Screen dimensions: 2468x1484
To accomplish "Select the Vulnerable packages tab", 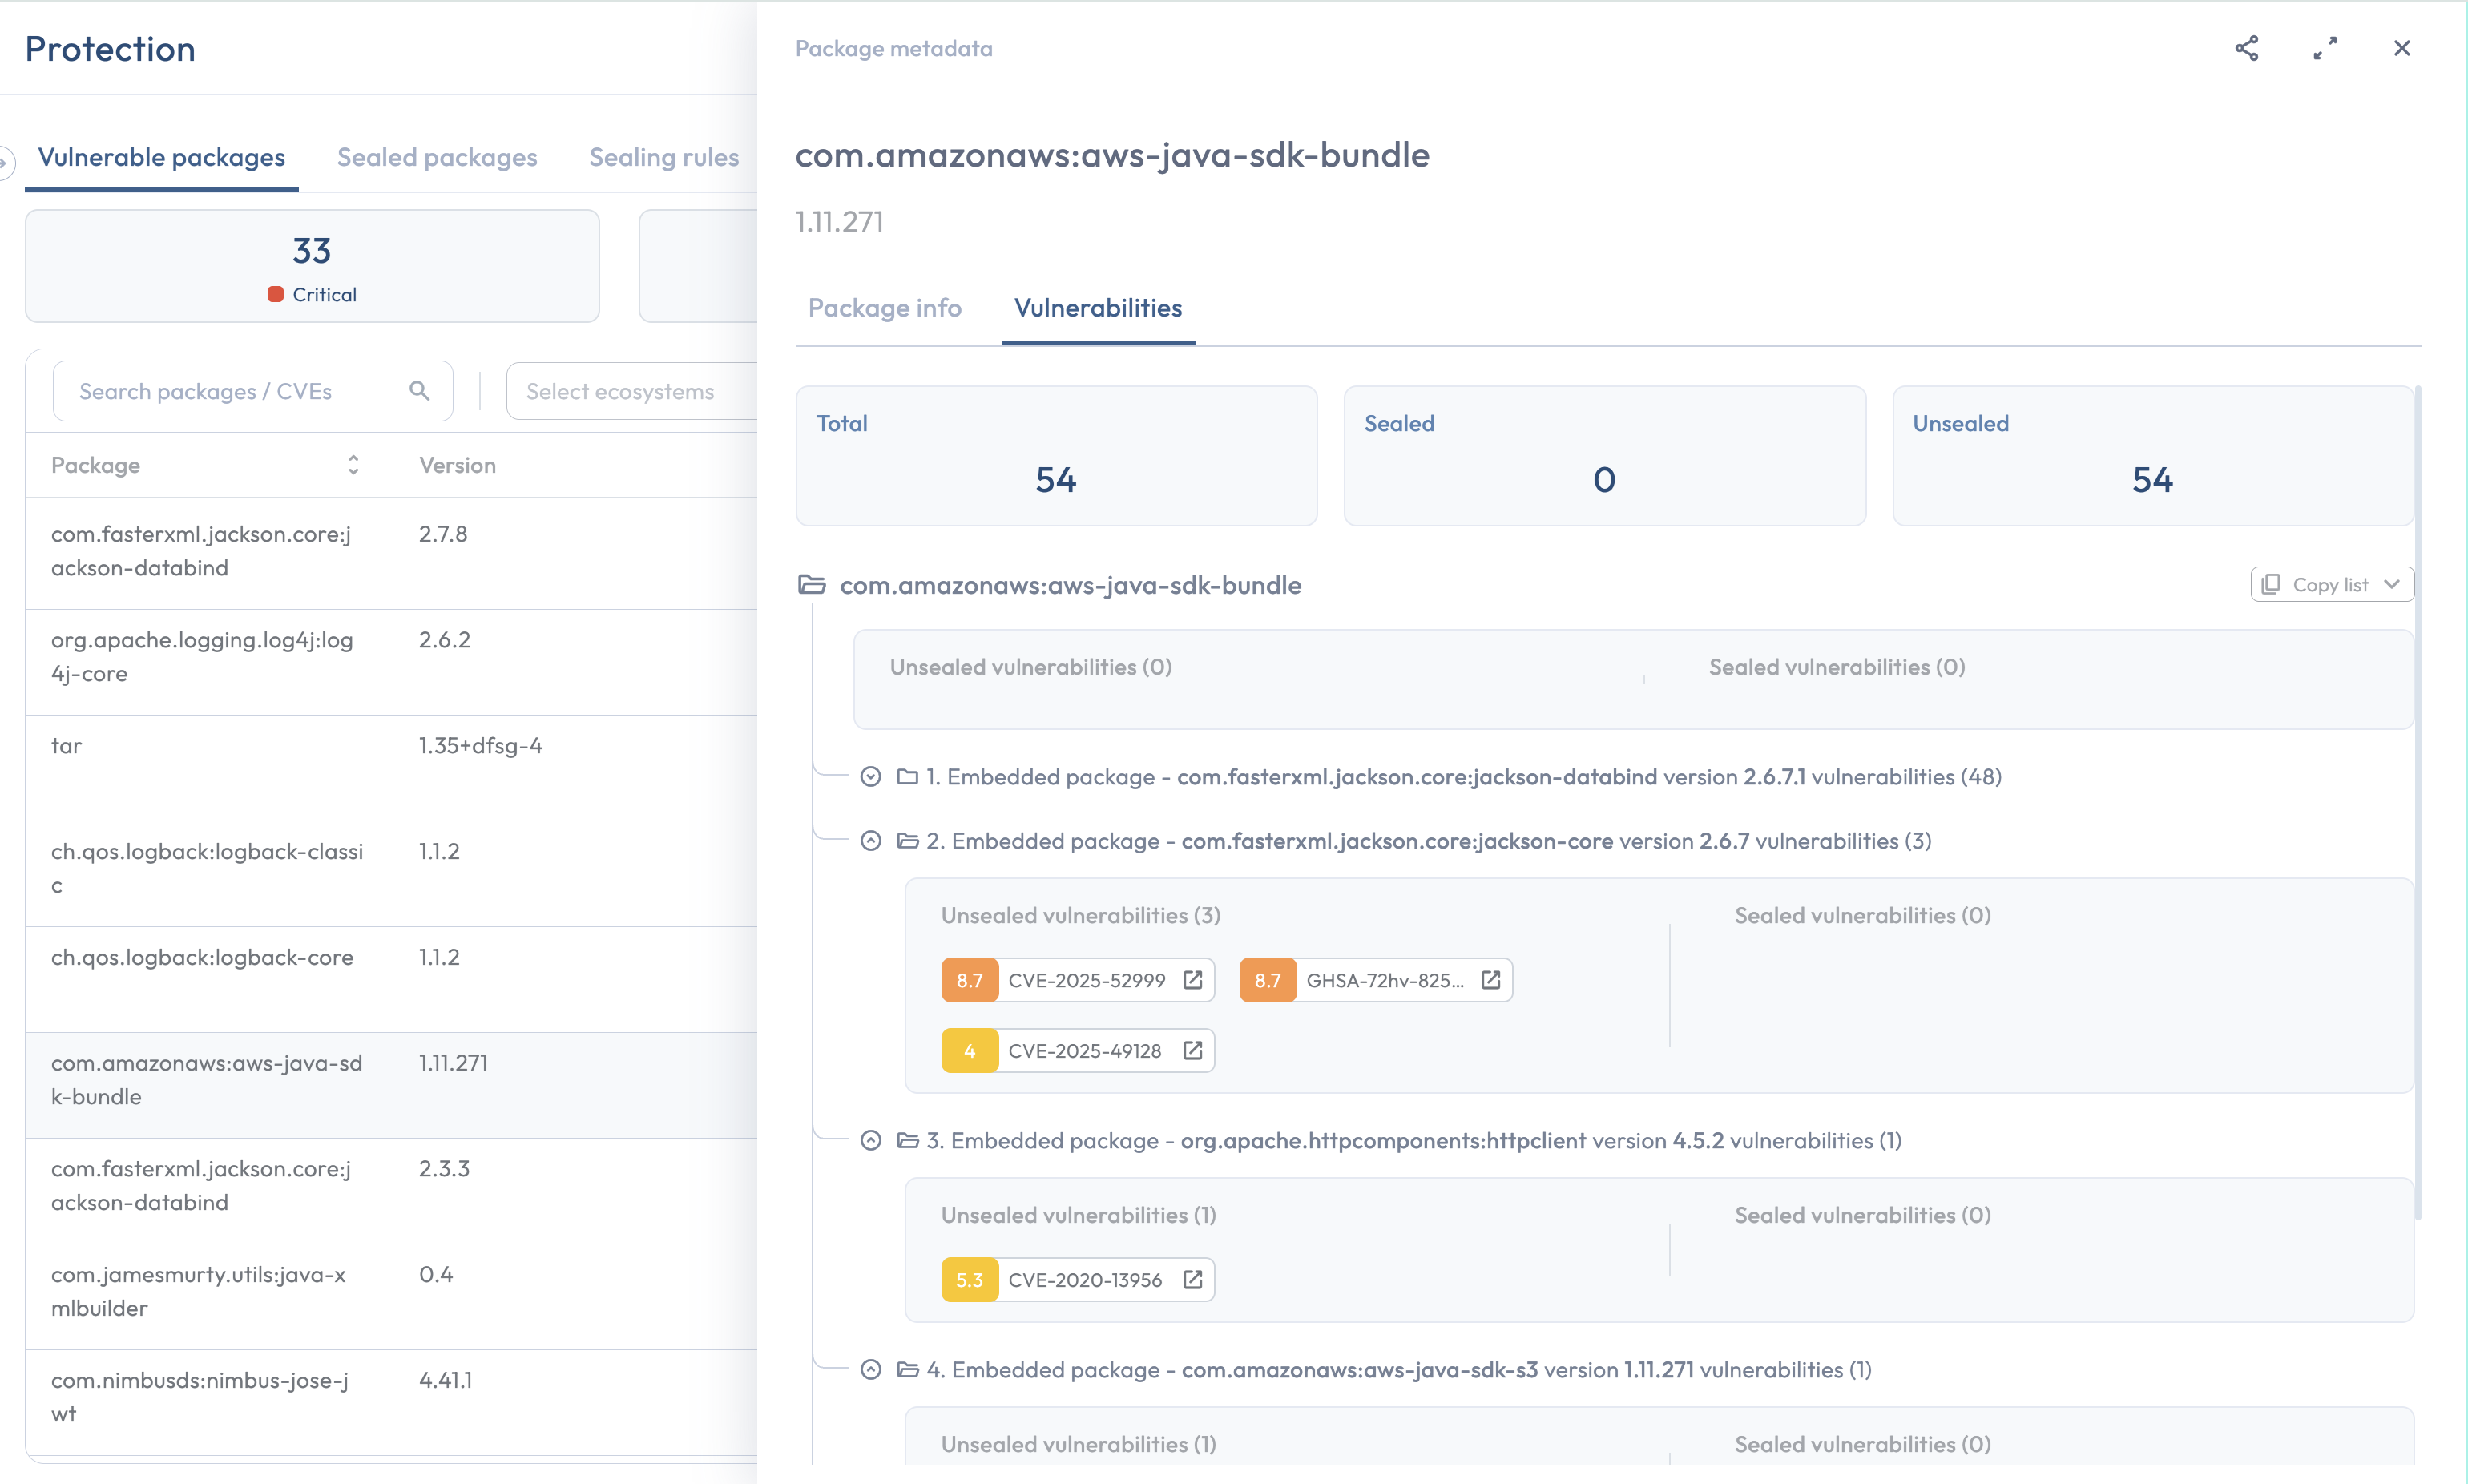I will pyautogui.click(x=162, y=157).
